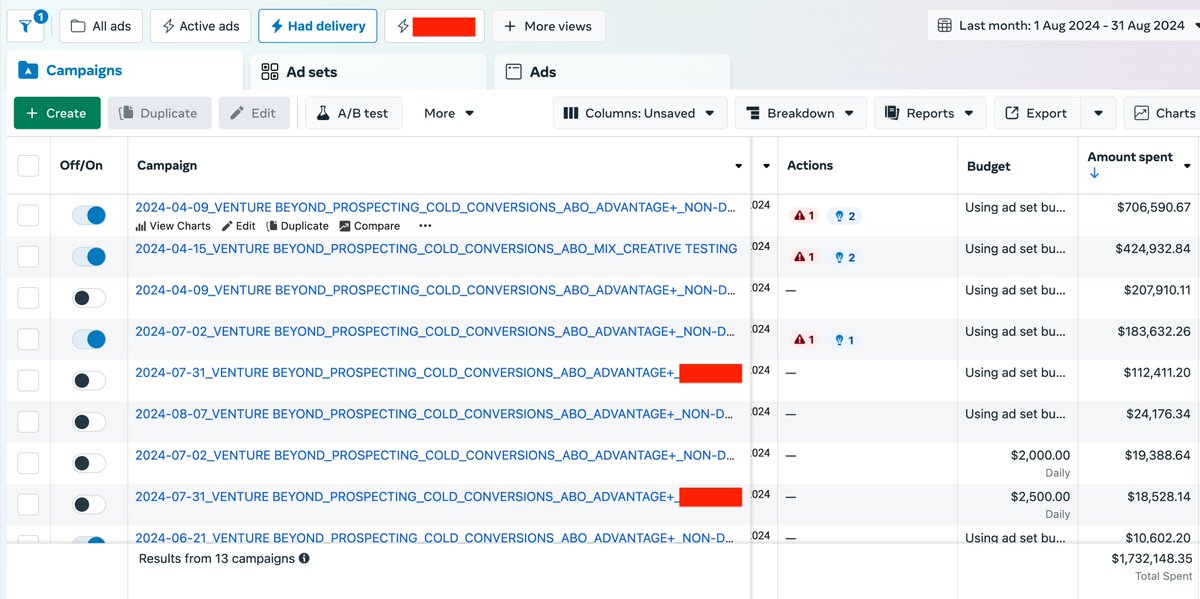Click the lightbulb badge in the $183,632.26 row

pos(846,340)
